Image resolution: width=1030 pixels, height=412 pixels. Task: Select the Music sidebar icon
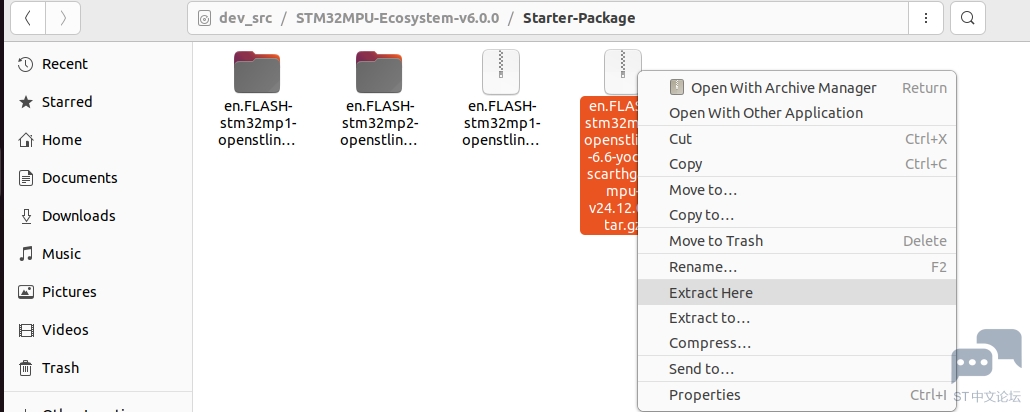pyautogui.click(x=26, y=254)
